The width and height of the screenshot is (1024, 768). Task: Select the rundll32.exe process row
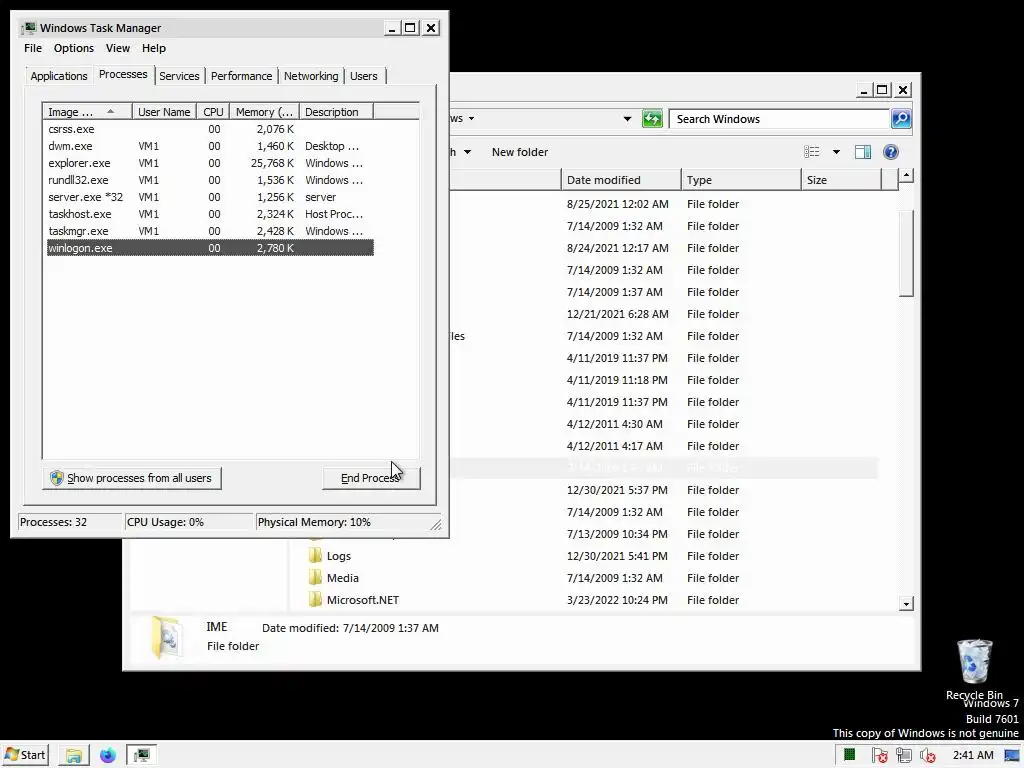tap(210, 180)
